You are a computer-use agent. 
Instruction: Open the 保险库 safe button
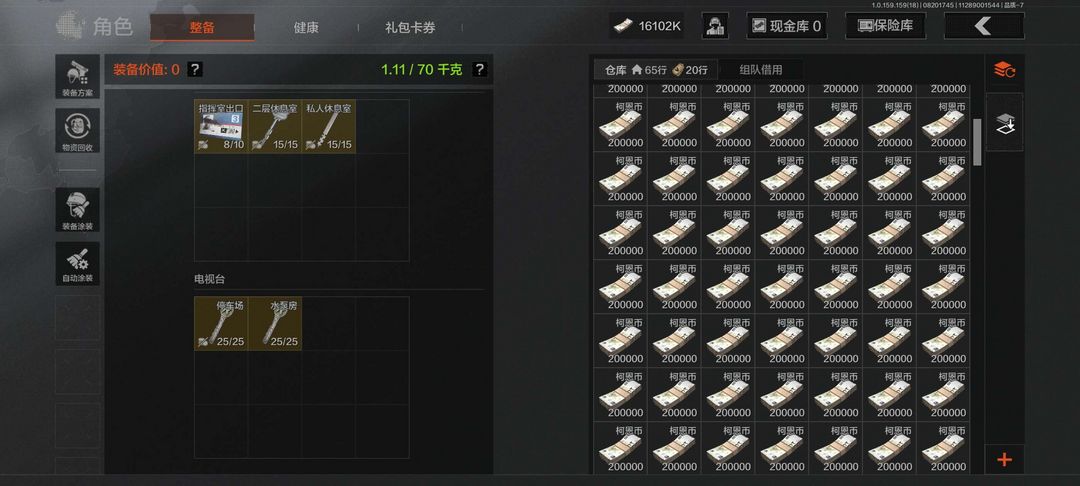click(x=885, y=26)
